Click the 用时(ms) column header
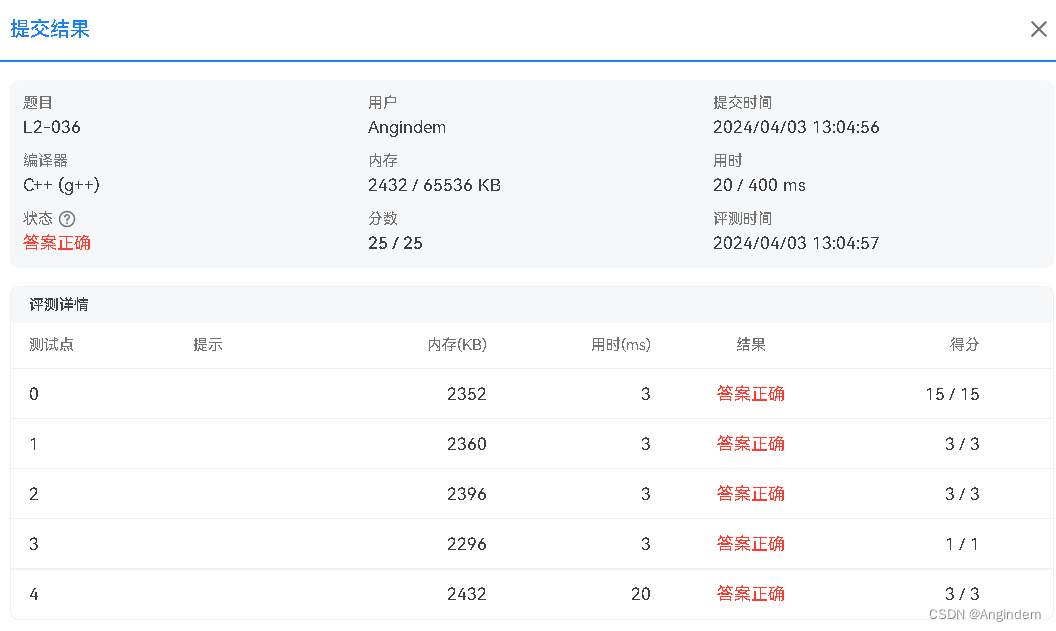Image resolution: width=1056 pixels, height=631 pixels. pyautogui.click(x=620, y=345)
